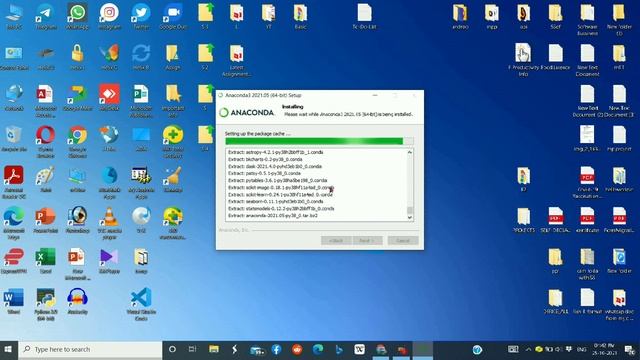Open the ExpressVPN desktop shortcut
Image resolution: width=640 pixels, height=360 pixels.
click(13, 261)
